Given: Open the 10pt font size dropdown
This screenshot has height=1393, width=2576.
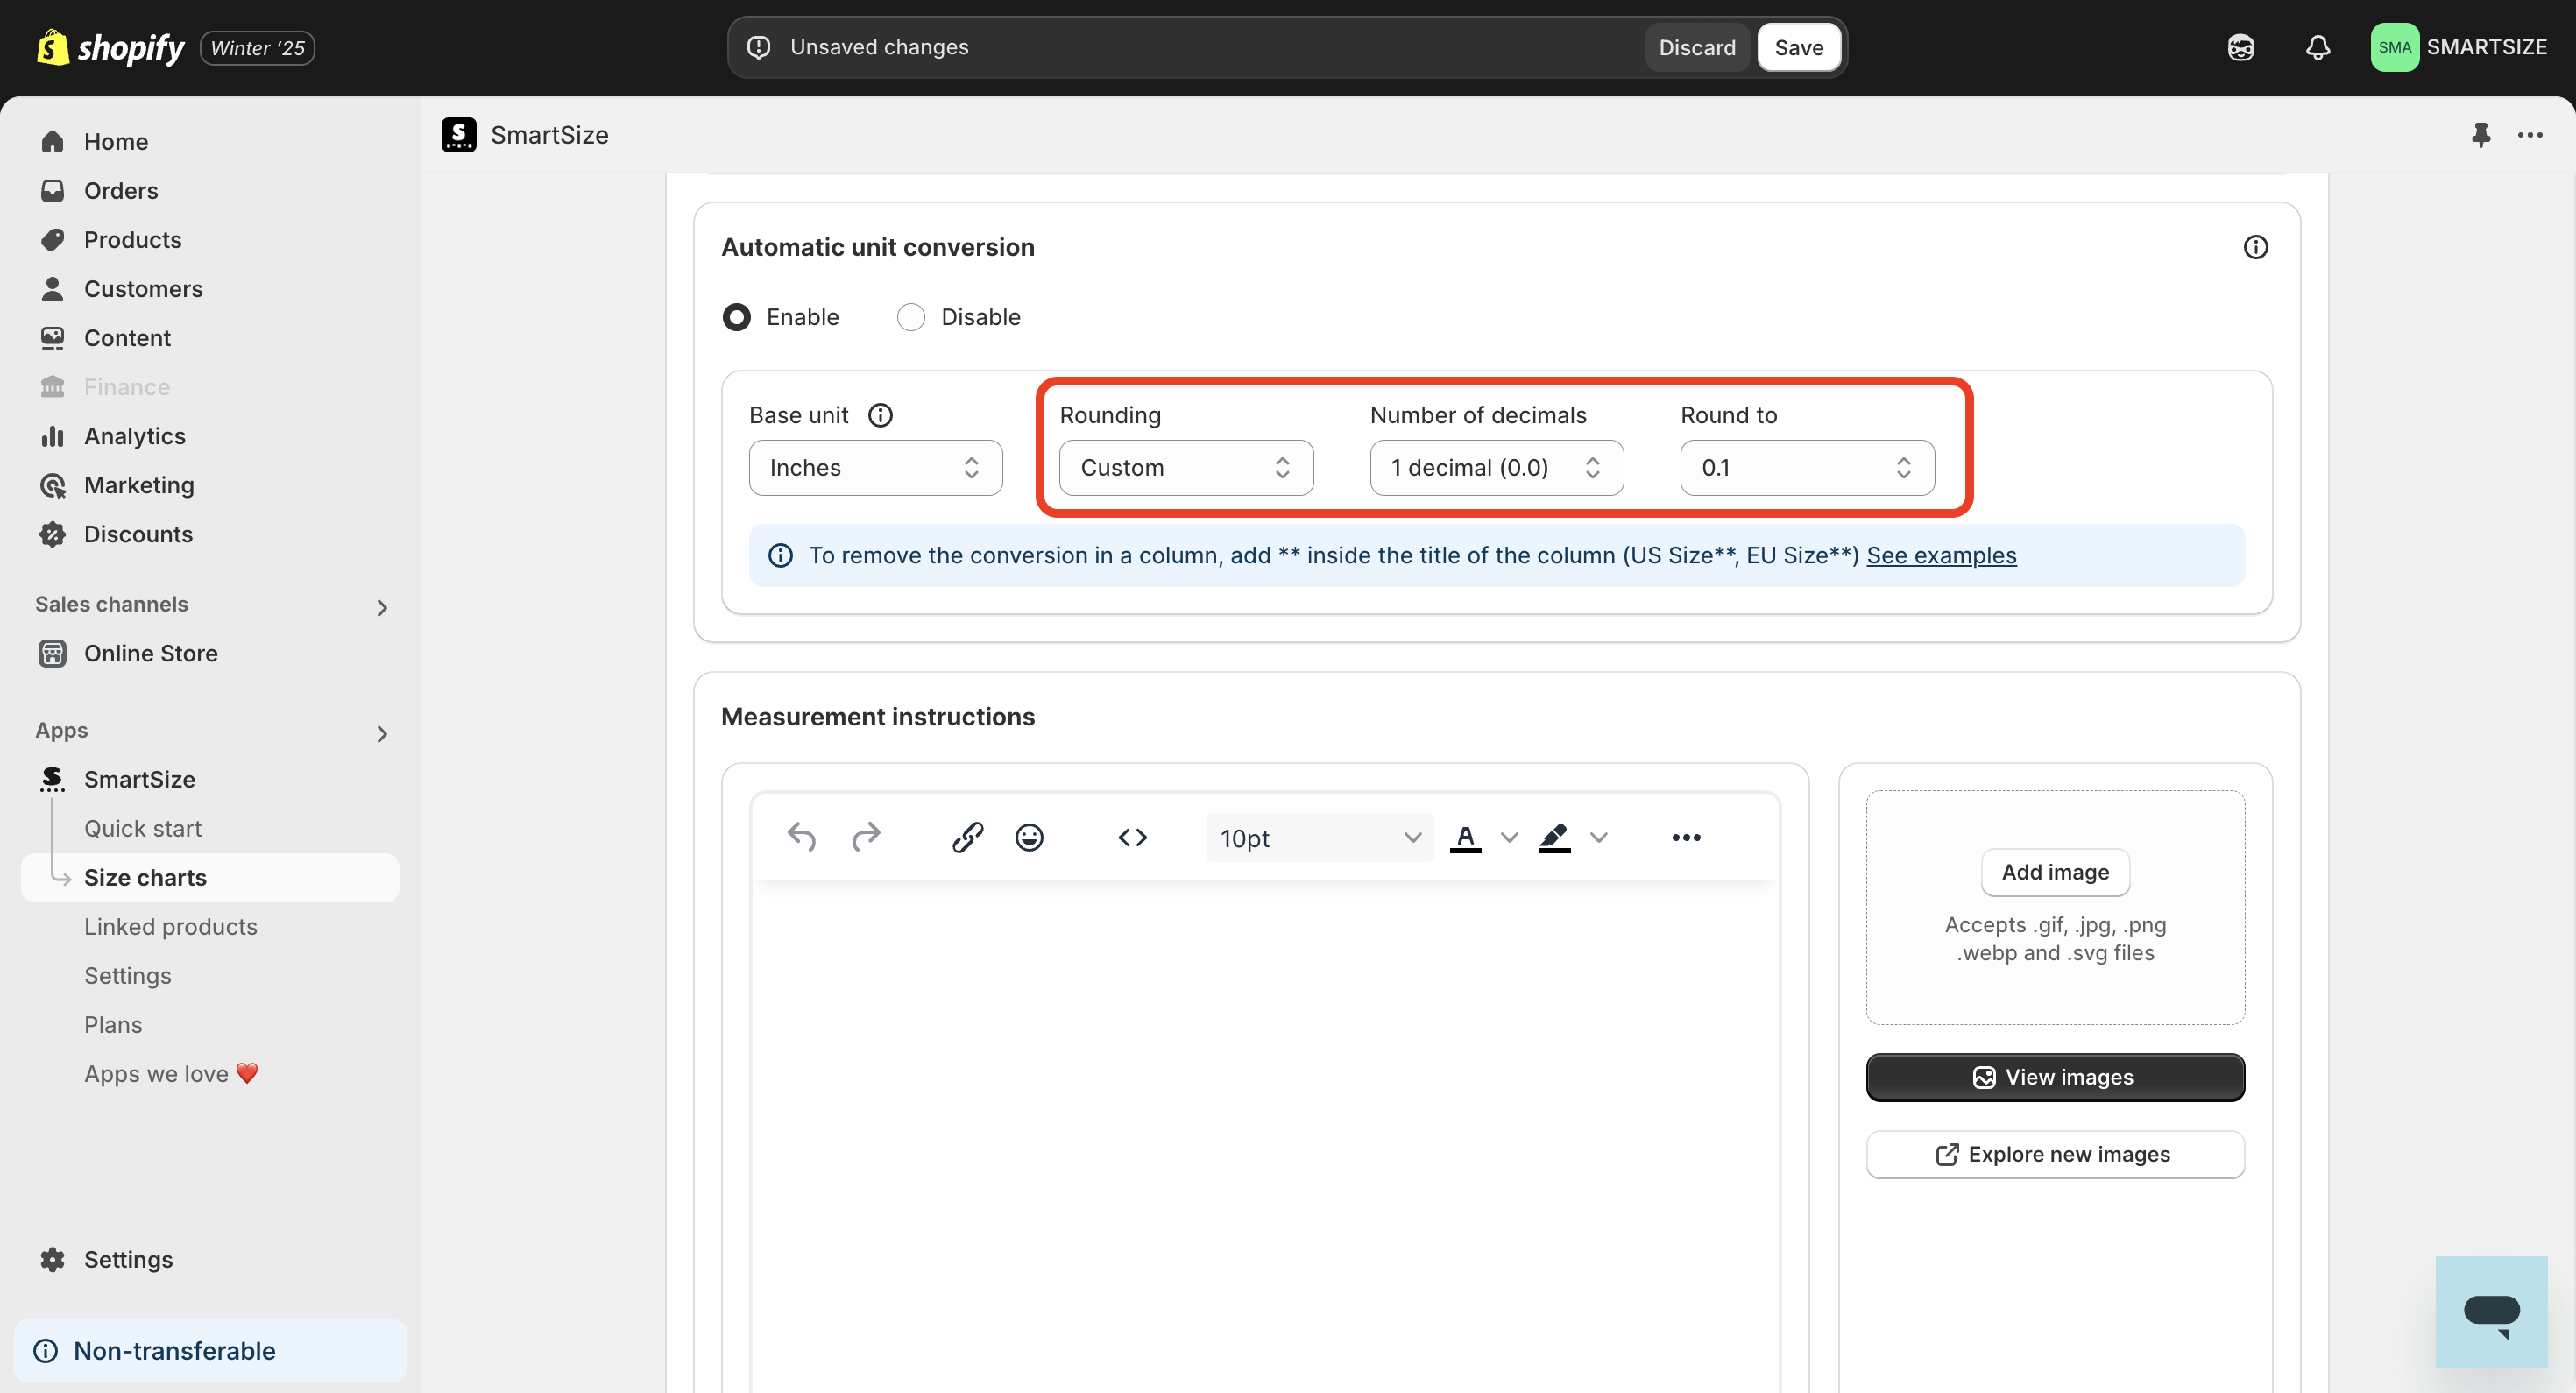Looking at the screenshot, I should pyautogui.click(x=1319, y=837).
